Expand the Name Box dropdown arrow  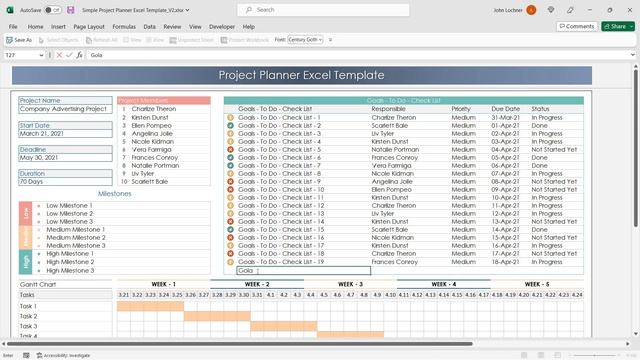click(x=41, y=55)
